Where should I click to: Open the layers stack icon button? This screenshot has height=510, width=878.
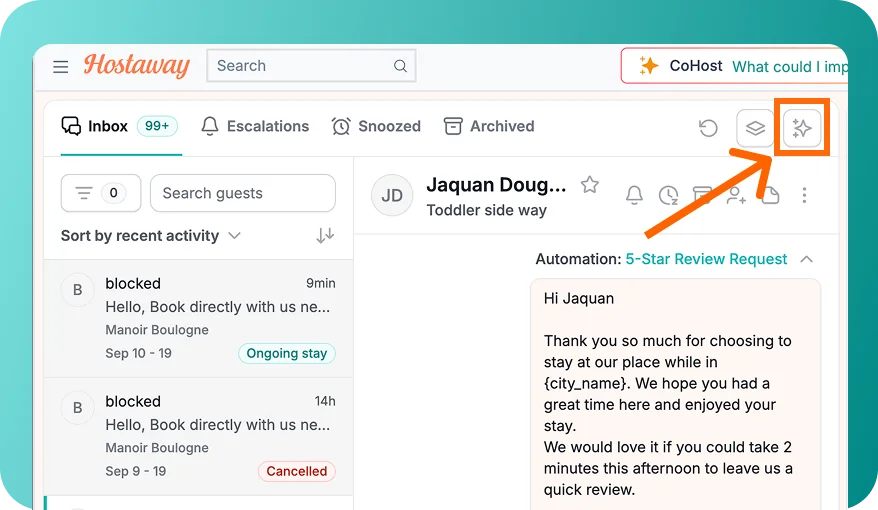coord(755,128)
